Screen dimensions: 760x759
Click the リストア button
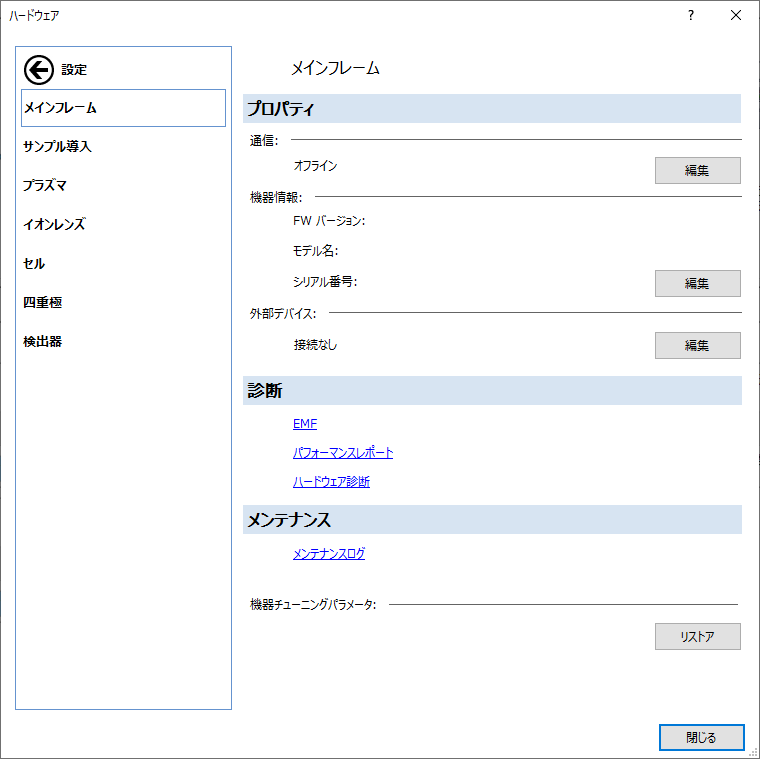coord(697,636)
